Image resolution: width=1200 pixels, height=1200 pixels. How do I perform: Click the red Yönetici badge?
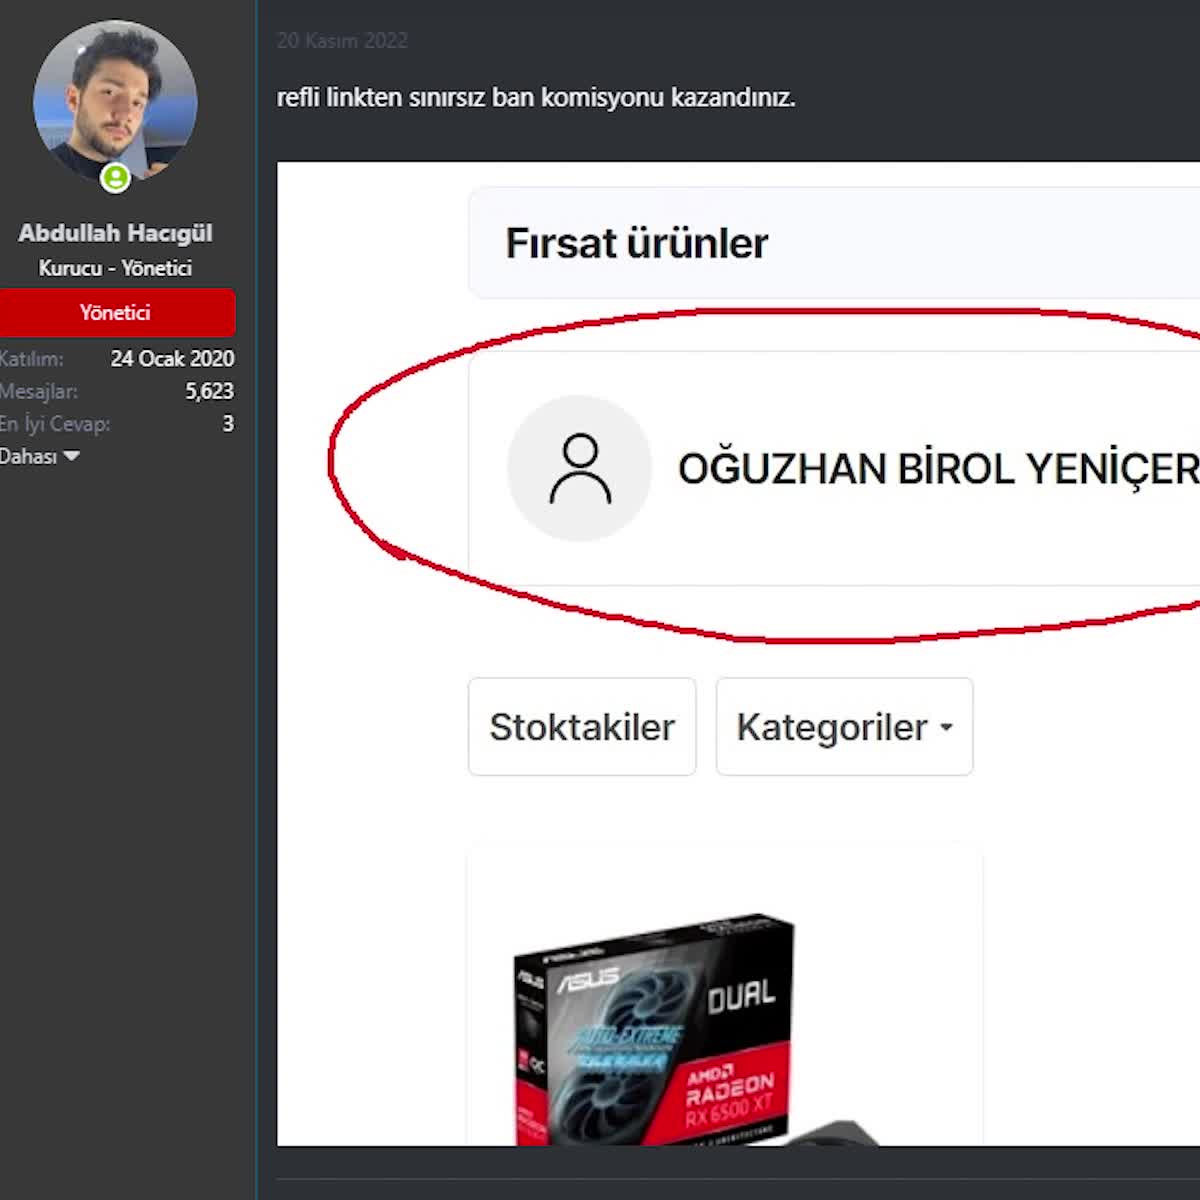[x=115, y=313]
